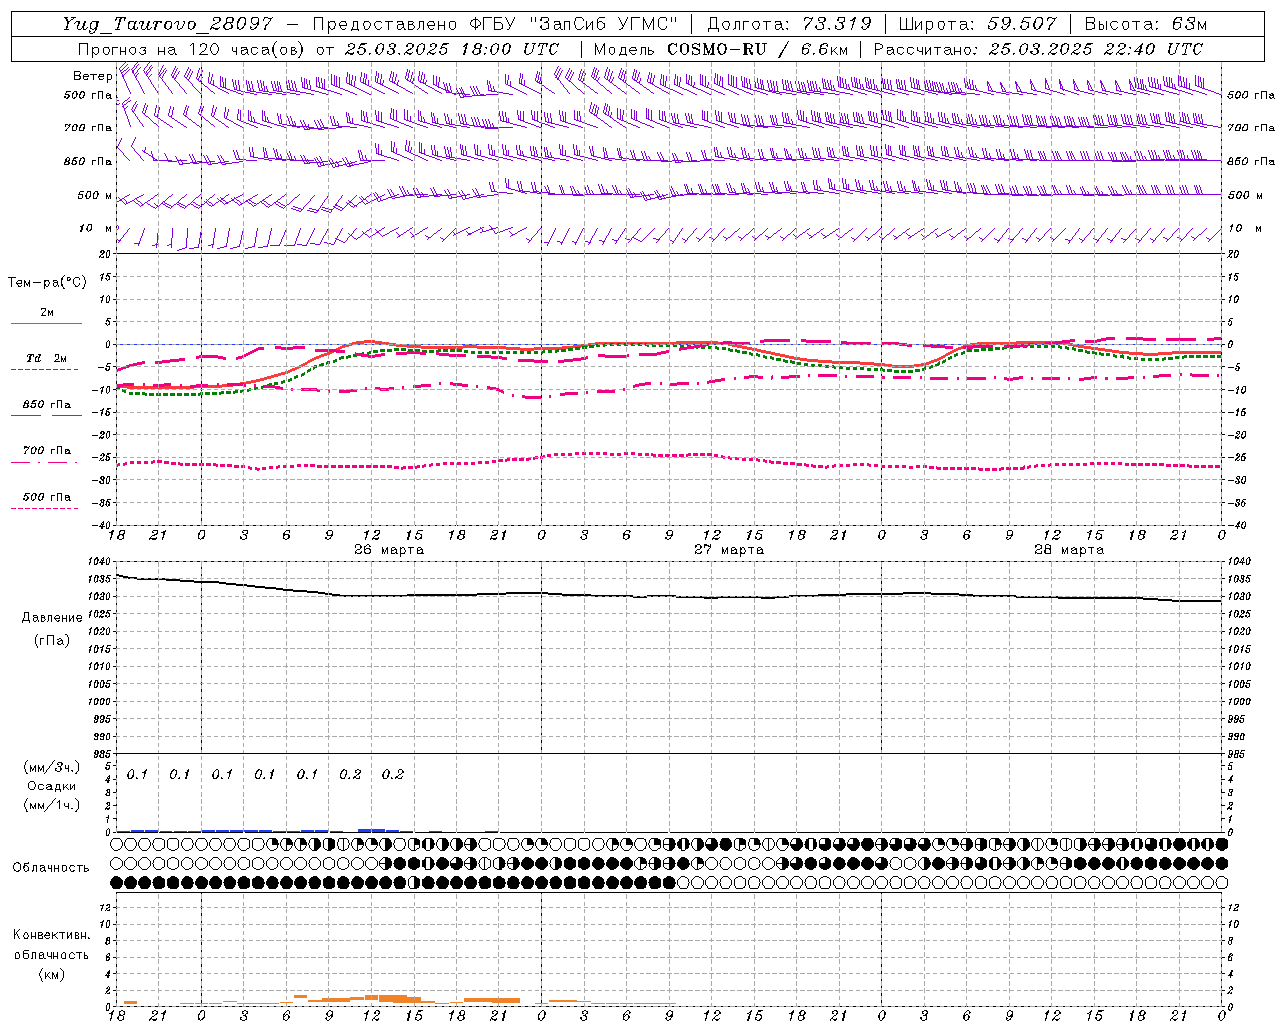This screenshot has height=1024, width=1280.
Task: Click the Рассчитано: 25.03.2025 22:40 UTC text
Action: pos(1038,49)
